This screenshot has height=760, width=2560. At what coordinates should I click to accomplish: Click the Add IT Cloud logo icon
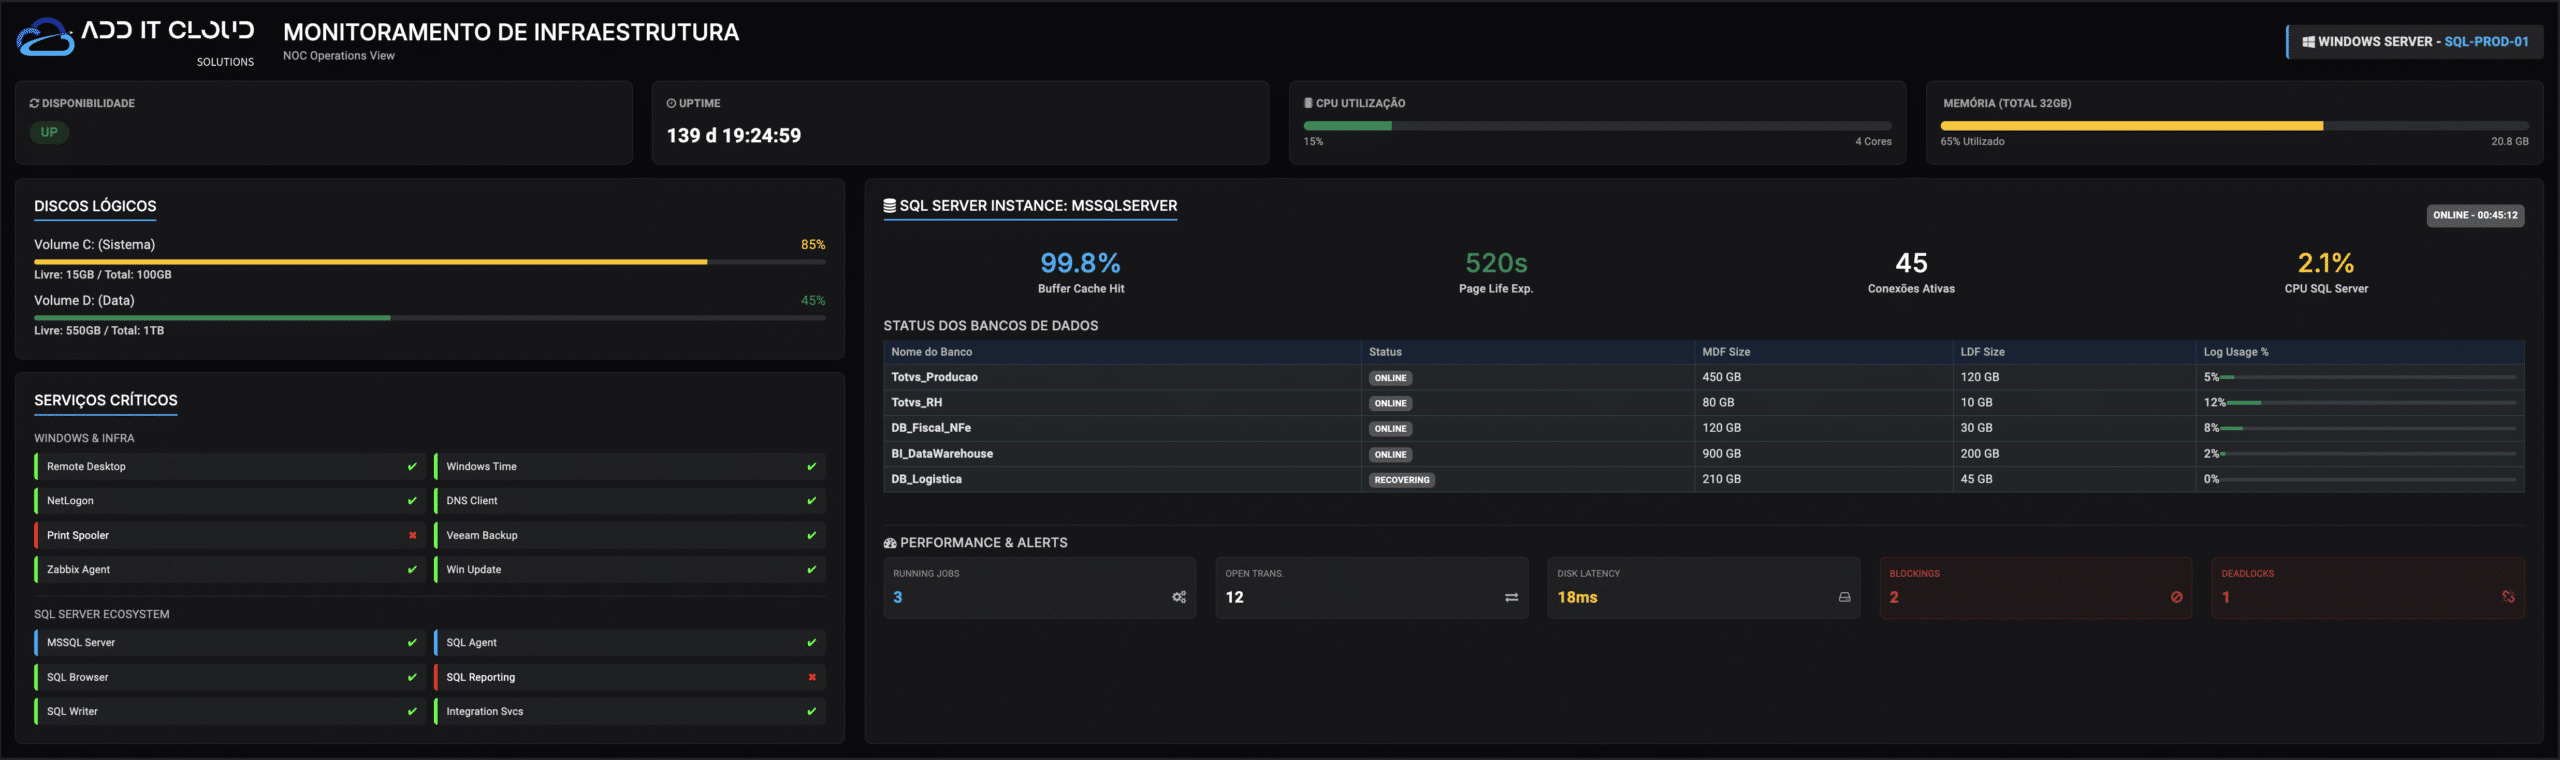tap(45, 38)
